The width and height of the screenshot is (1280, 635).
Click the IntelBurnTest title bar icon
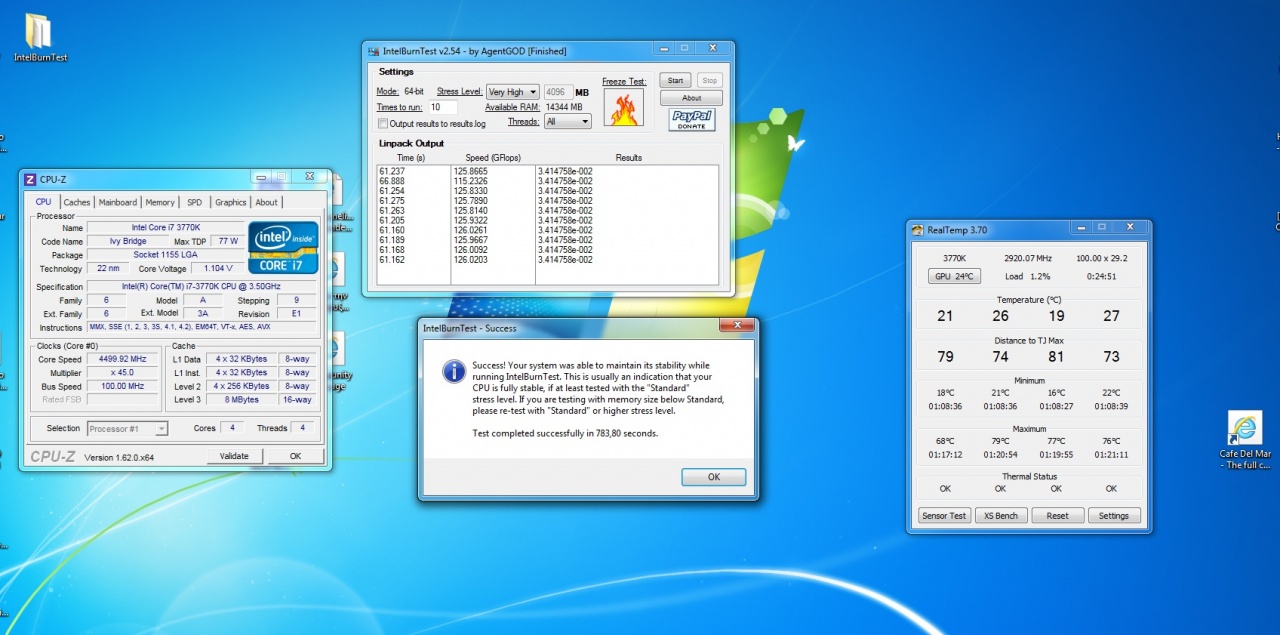click(x=373, y=50)
